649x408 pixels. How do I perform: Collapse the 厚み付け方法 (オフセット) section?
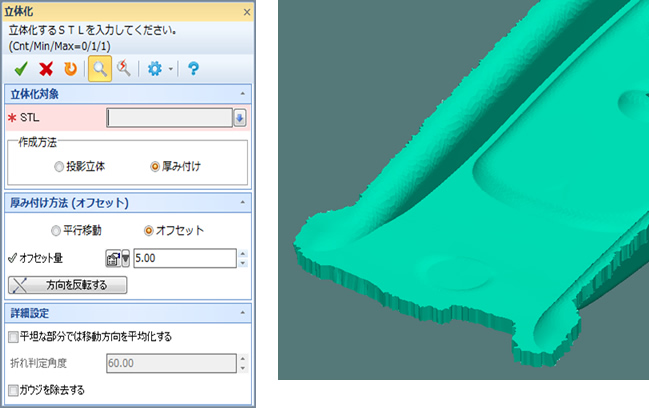point(243,203)
